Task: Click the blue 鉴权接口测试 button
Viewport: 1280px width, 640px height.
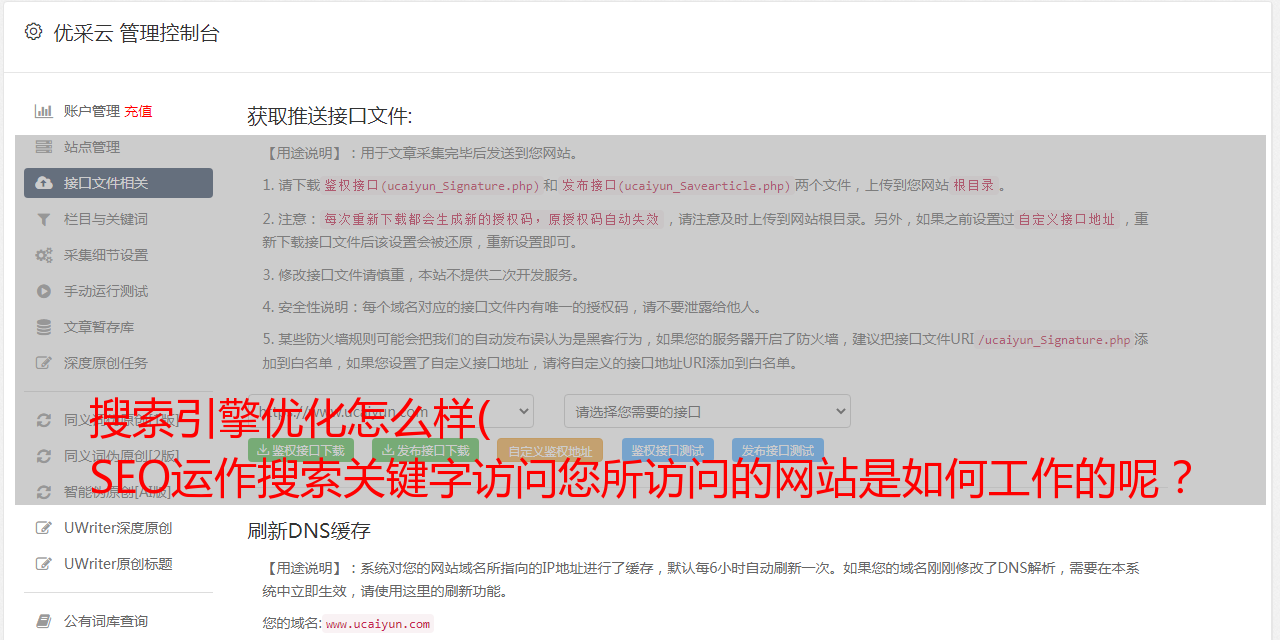Action: (668, 451)
